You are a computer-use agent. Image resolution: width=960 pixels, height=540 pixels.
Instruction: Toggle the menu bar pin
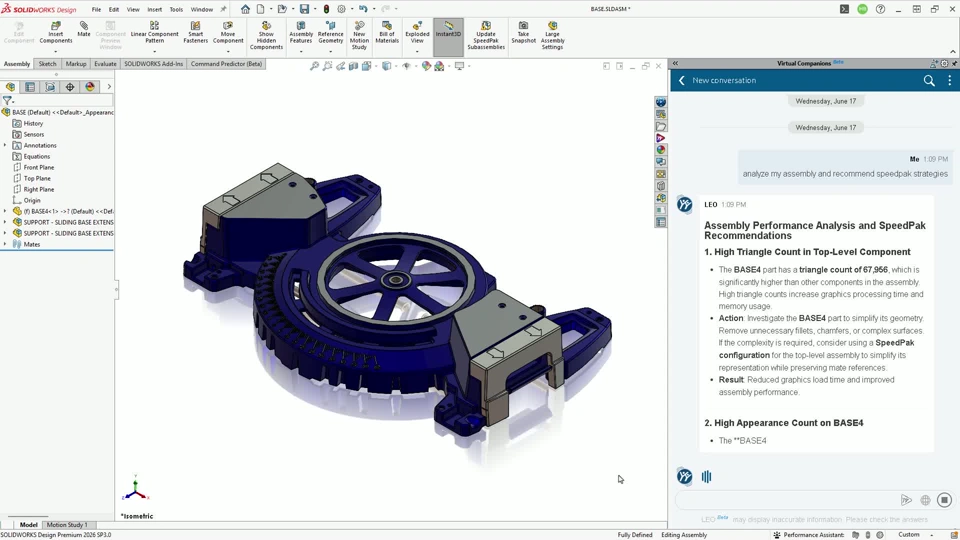pyautogui.click(x=223, y=9)
